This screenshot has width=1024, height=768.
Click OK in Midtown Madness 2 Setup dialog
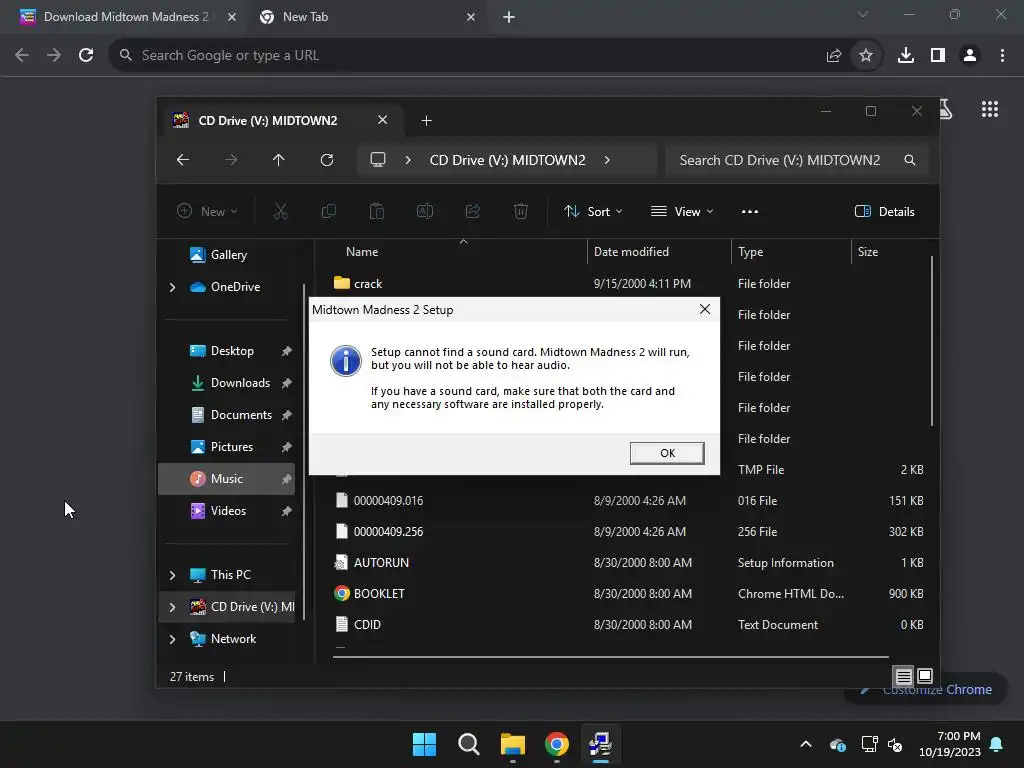point(667,453)
